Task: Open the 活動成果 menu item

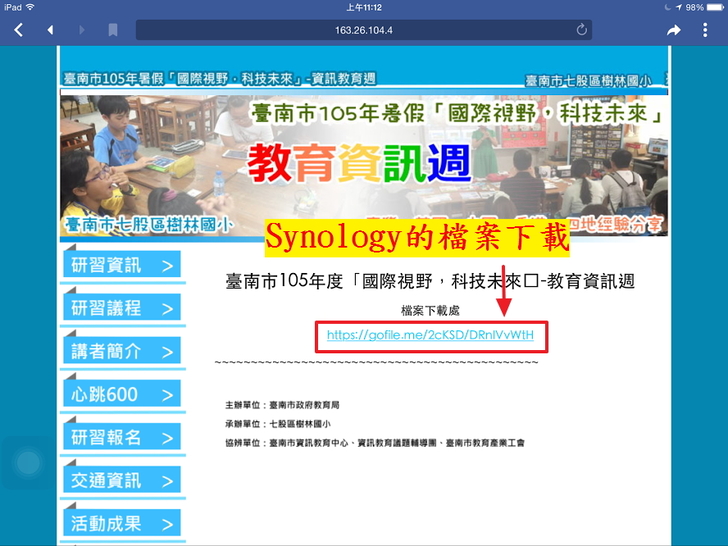Action: click(x=122, y=523)
